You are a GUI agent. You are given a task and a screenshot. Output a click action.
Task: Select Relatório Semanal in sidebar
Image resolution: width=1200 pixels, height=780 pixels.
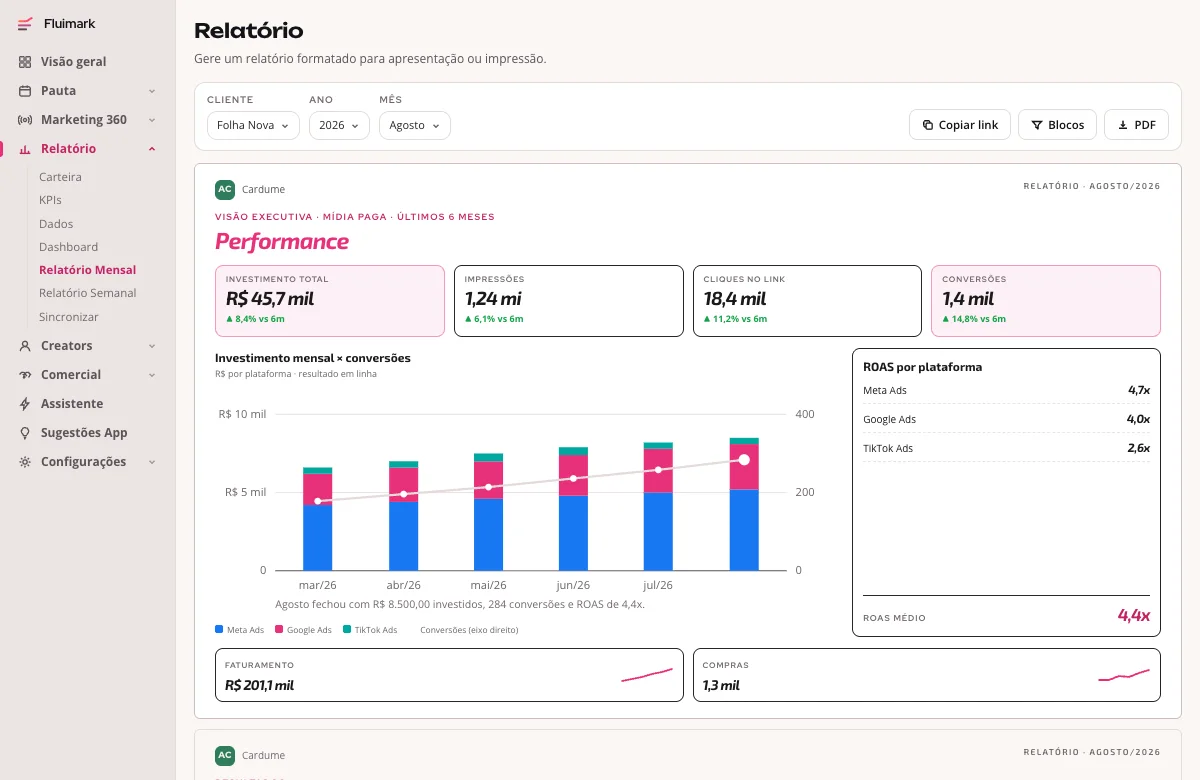[x=88, y=293]
